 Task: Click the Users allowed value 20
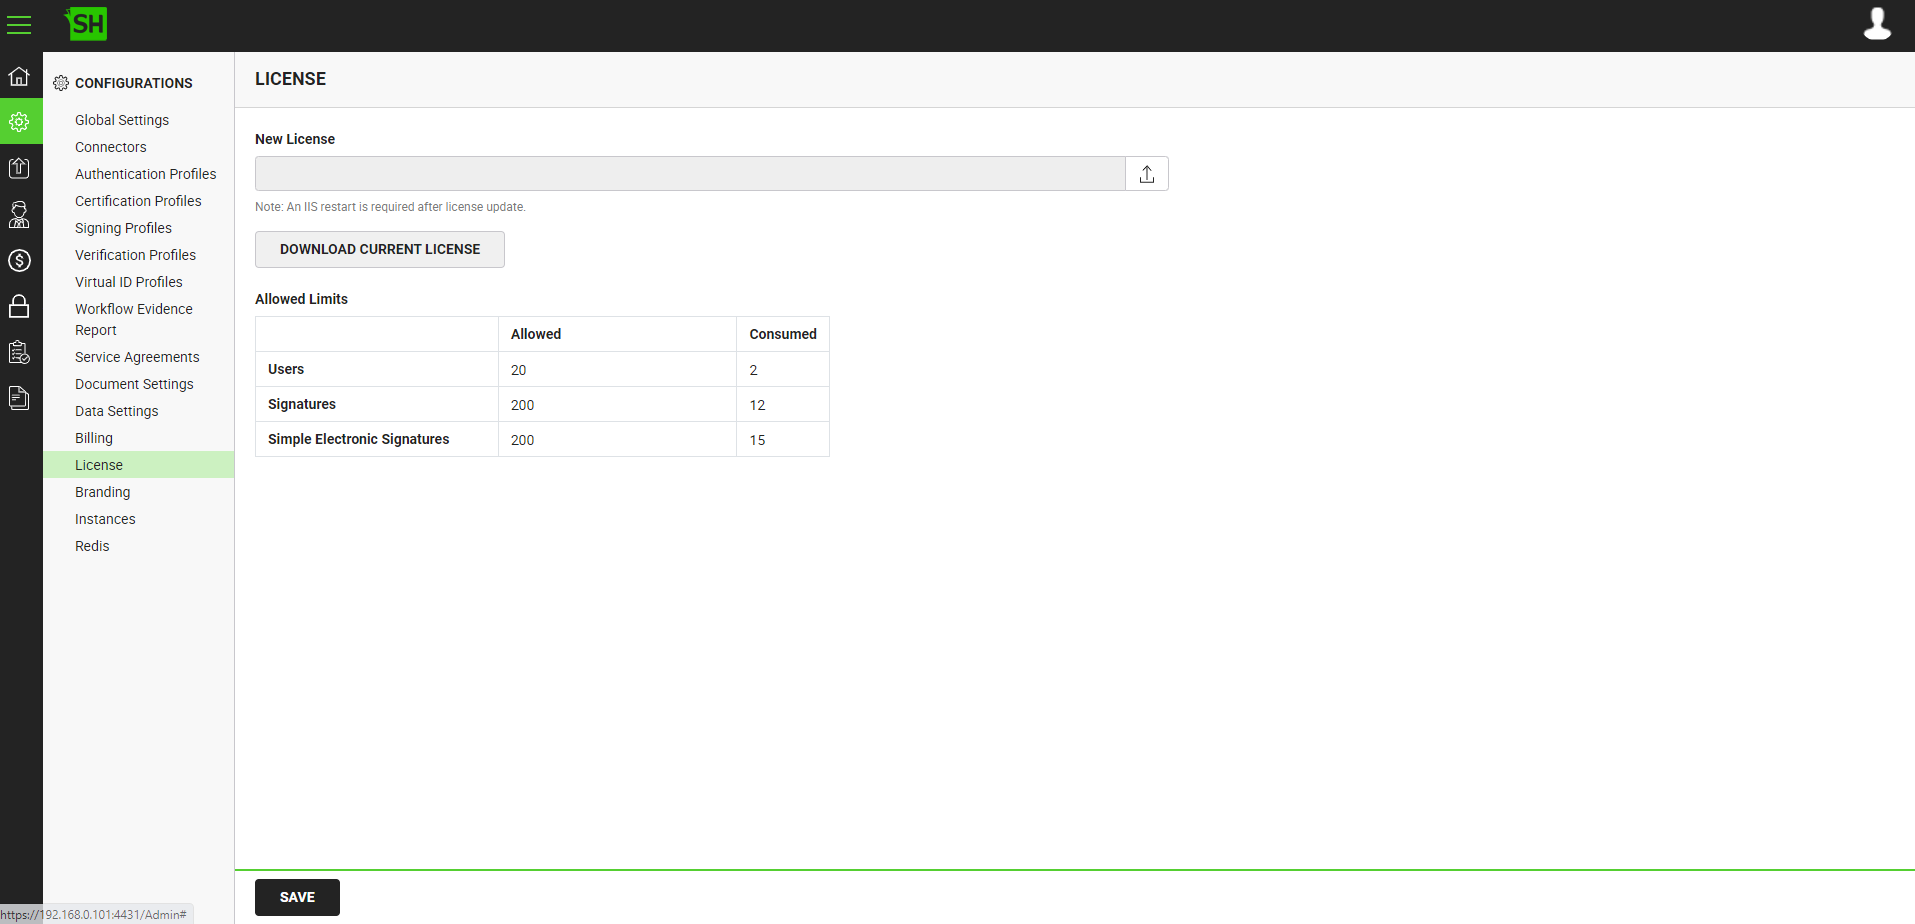(518, 370)
